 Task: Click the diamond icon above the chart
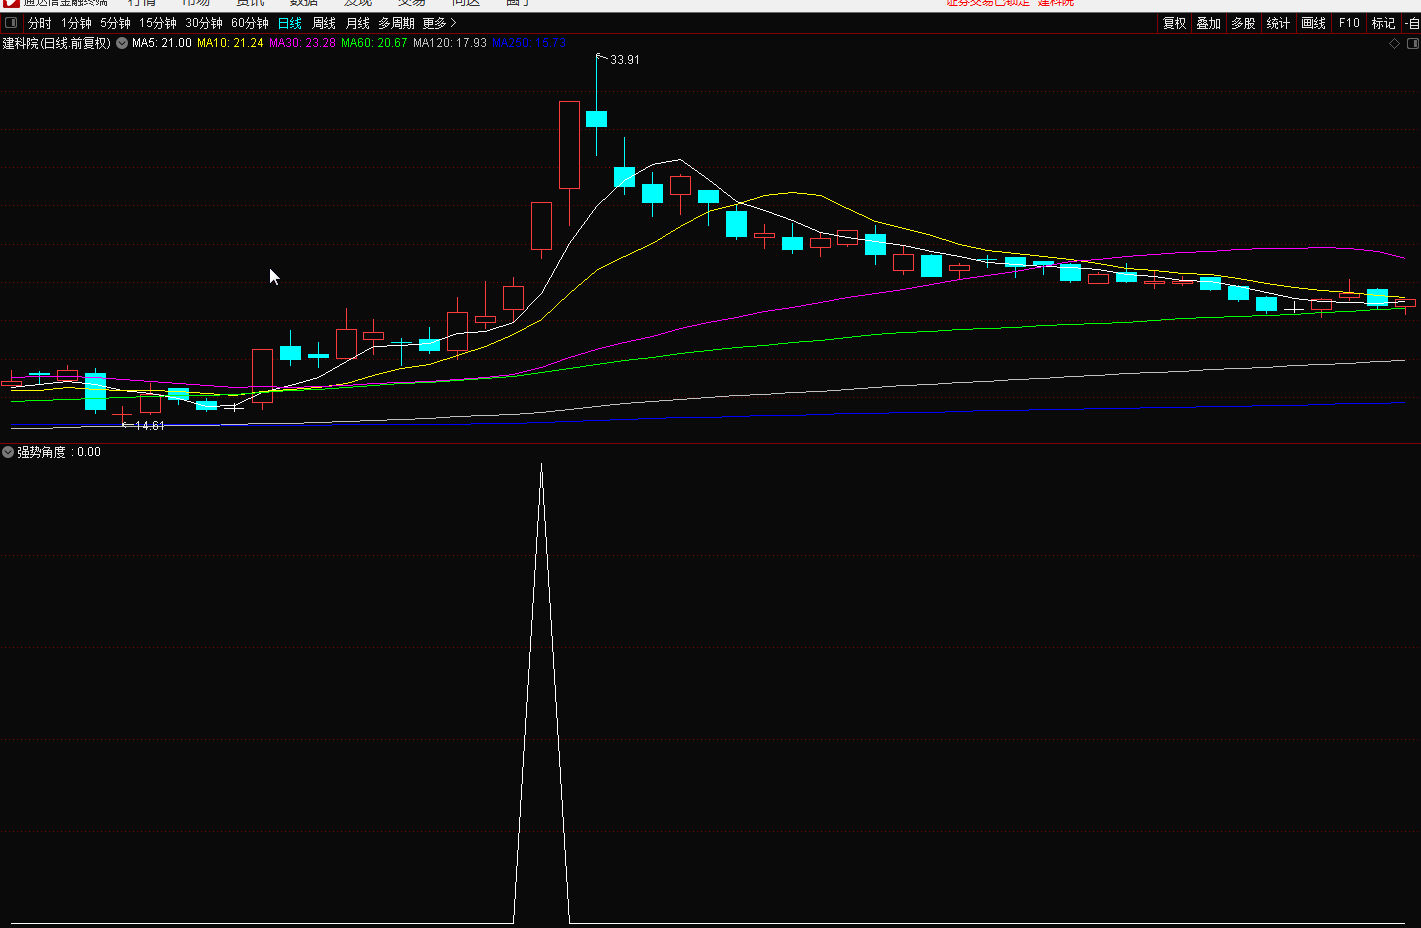point(1395,44)
